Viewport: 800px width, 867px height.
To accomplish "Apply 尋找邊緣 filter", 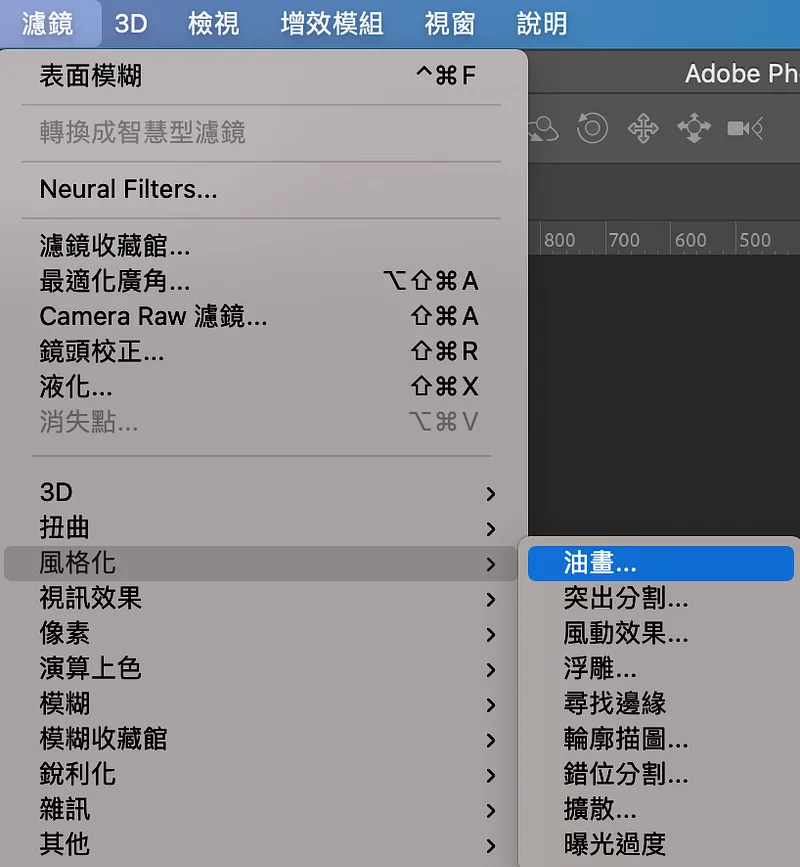I will [x=661, y=704].
